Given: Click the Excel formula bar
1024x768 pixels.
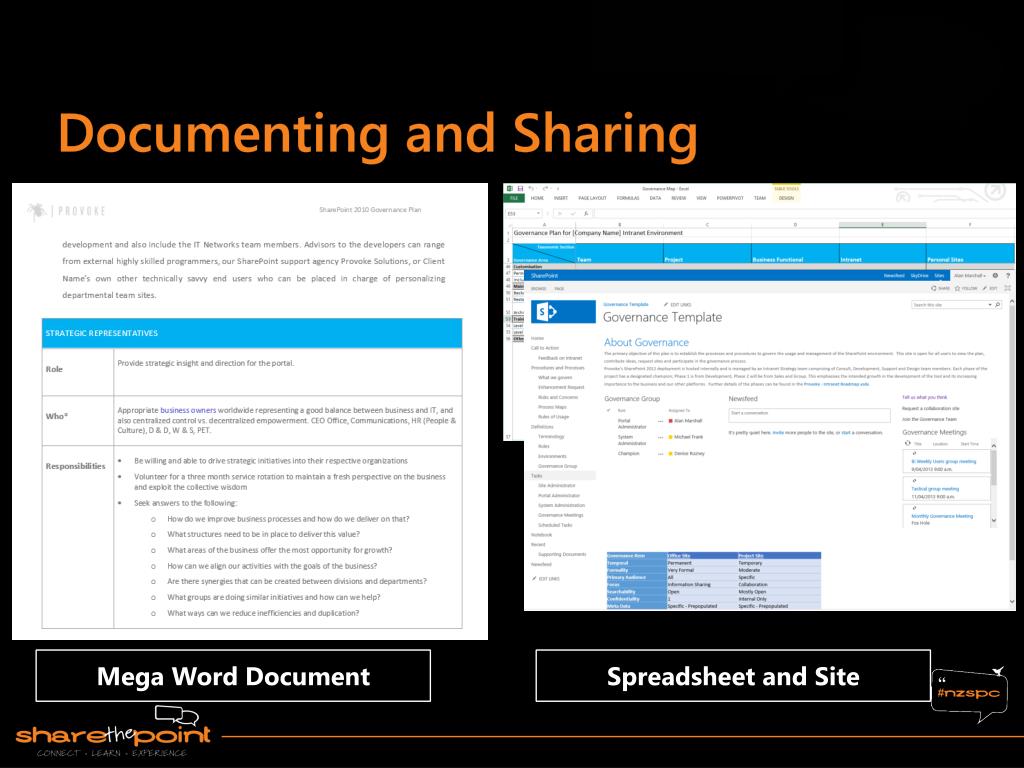Looking at the screenshot, I should tap(804, 214).
